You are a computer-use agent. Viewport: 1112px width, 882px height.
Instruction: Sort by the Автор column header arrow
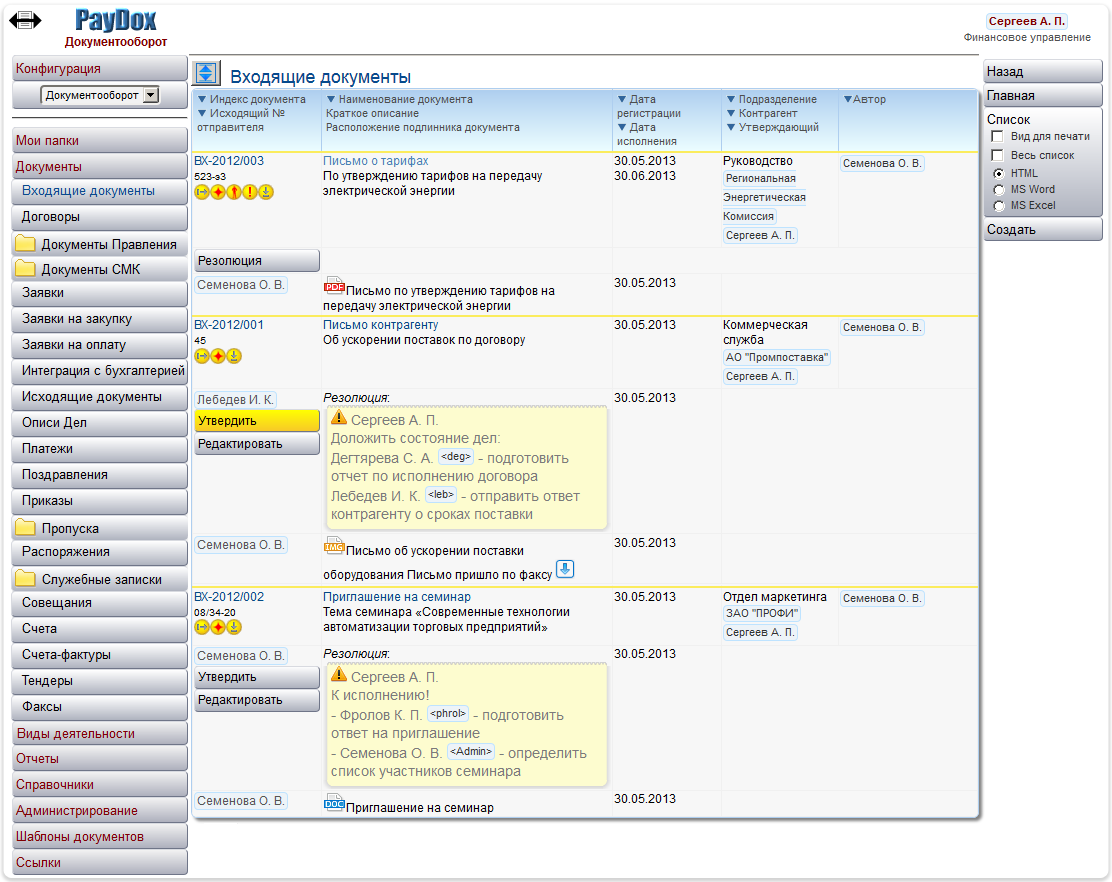[847, 99]
